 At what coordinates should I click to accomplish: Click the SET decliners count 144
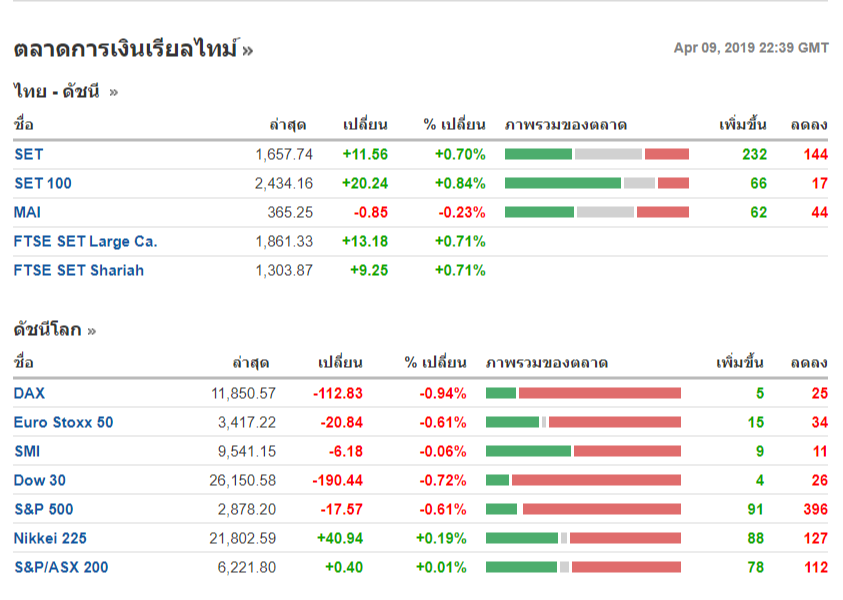pyautogui.click(x=815, y=154)
